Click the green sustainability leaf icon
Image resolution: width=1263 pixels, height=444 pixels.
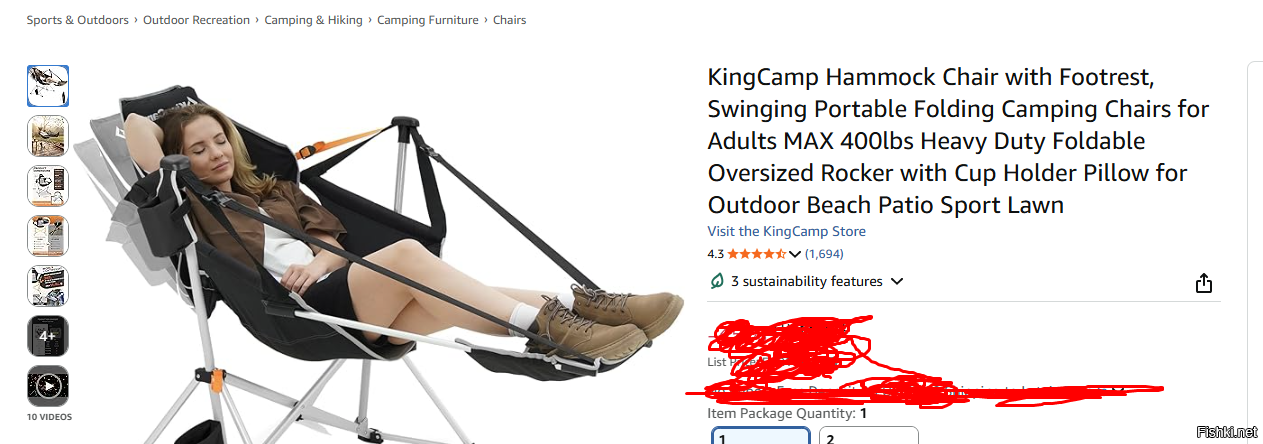click(x=716, y=281)
